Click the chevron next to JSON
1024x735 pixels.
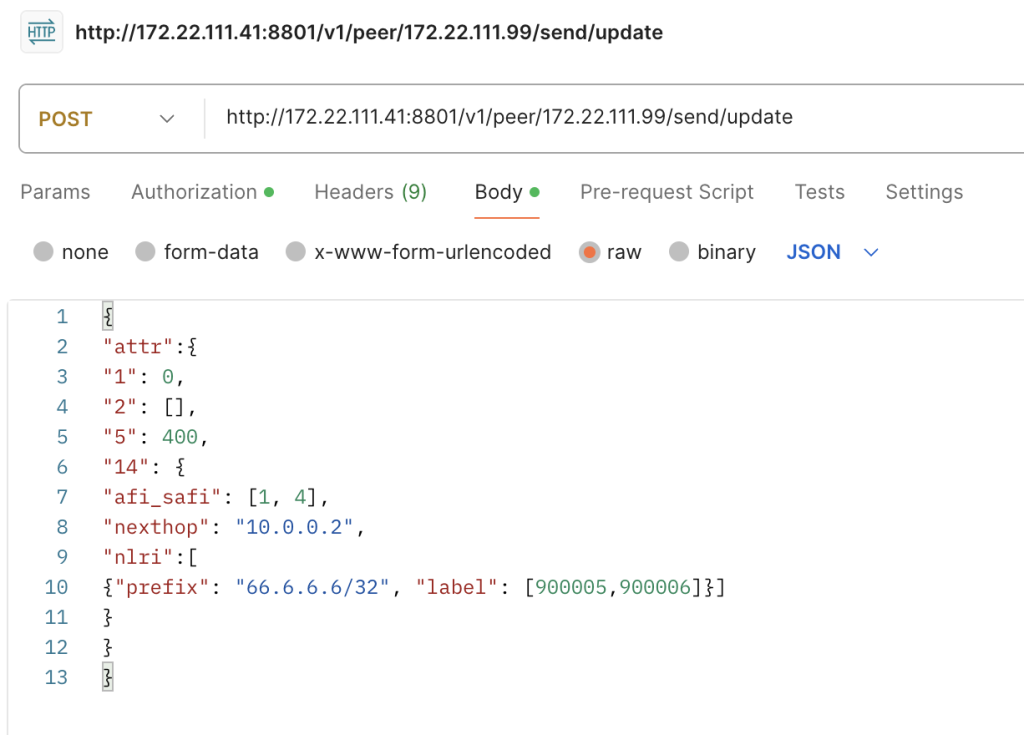870,253
